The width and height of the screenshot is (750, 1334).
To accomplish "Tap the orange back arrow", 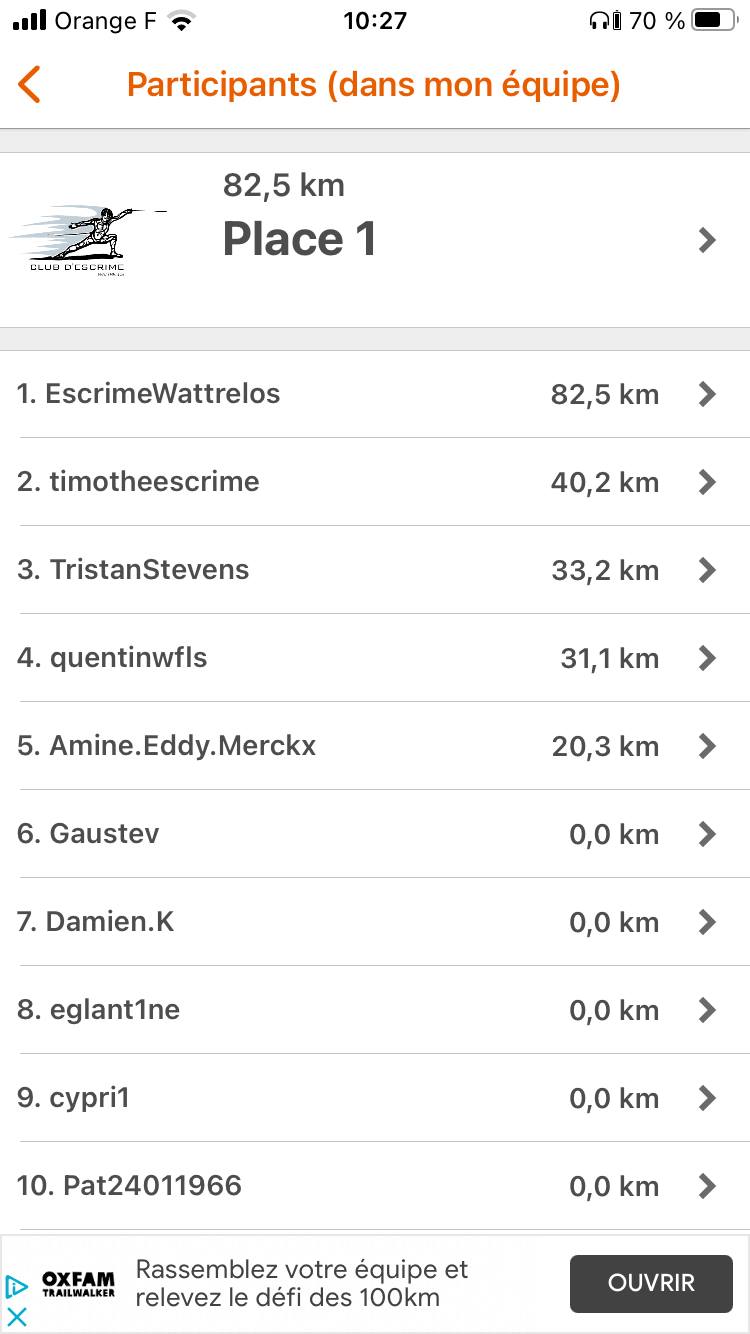I will [x=30, y=85].
